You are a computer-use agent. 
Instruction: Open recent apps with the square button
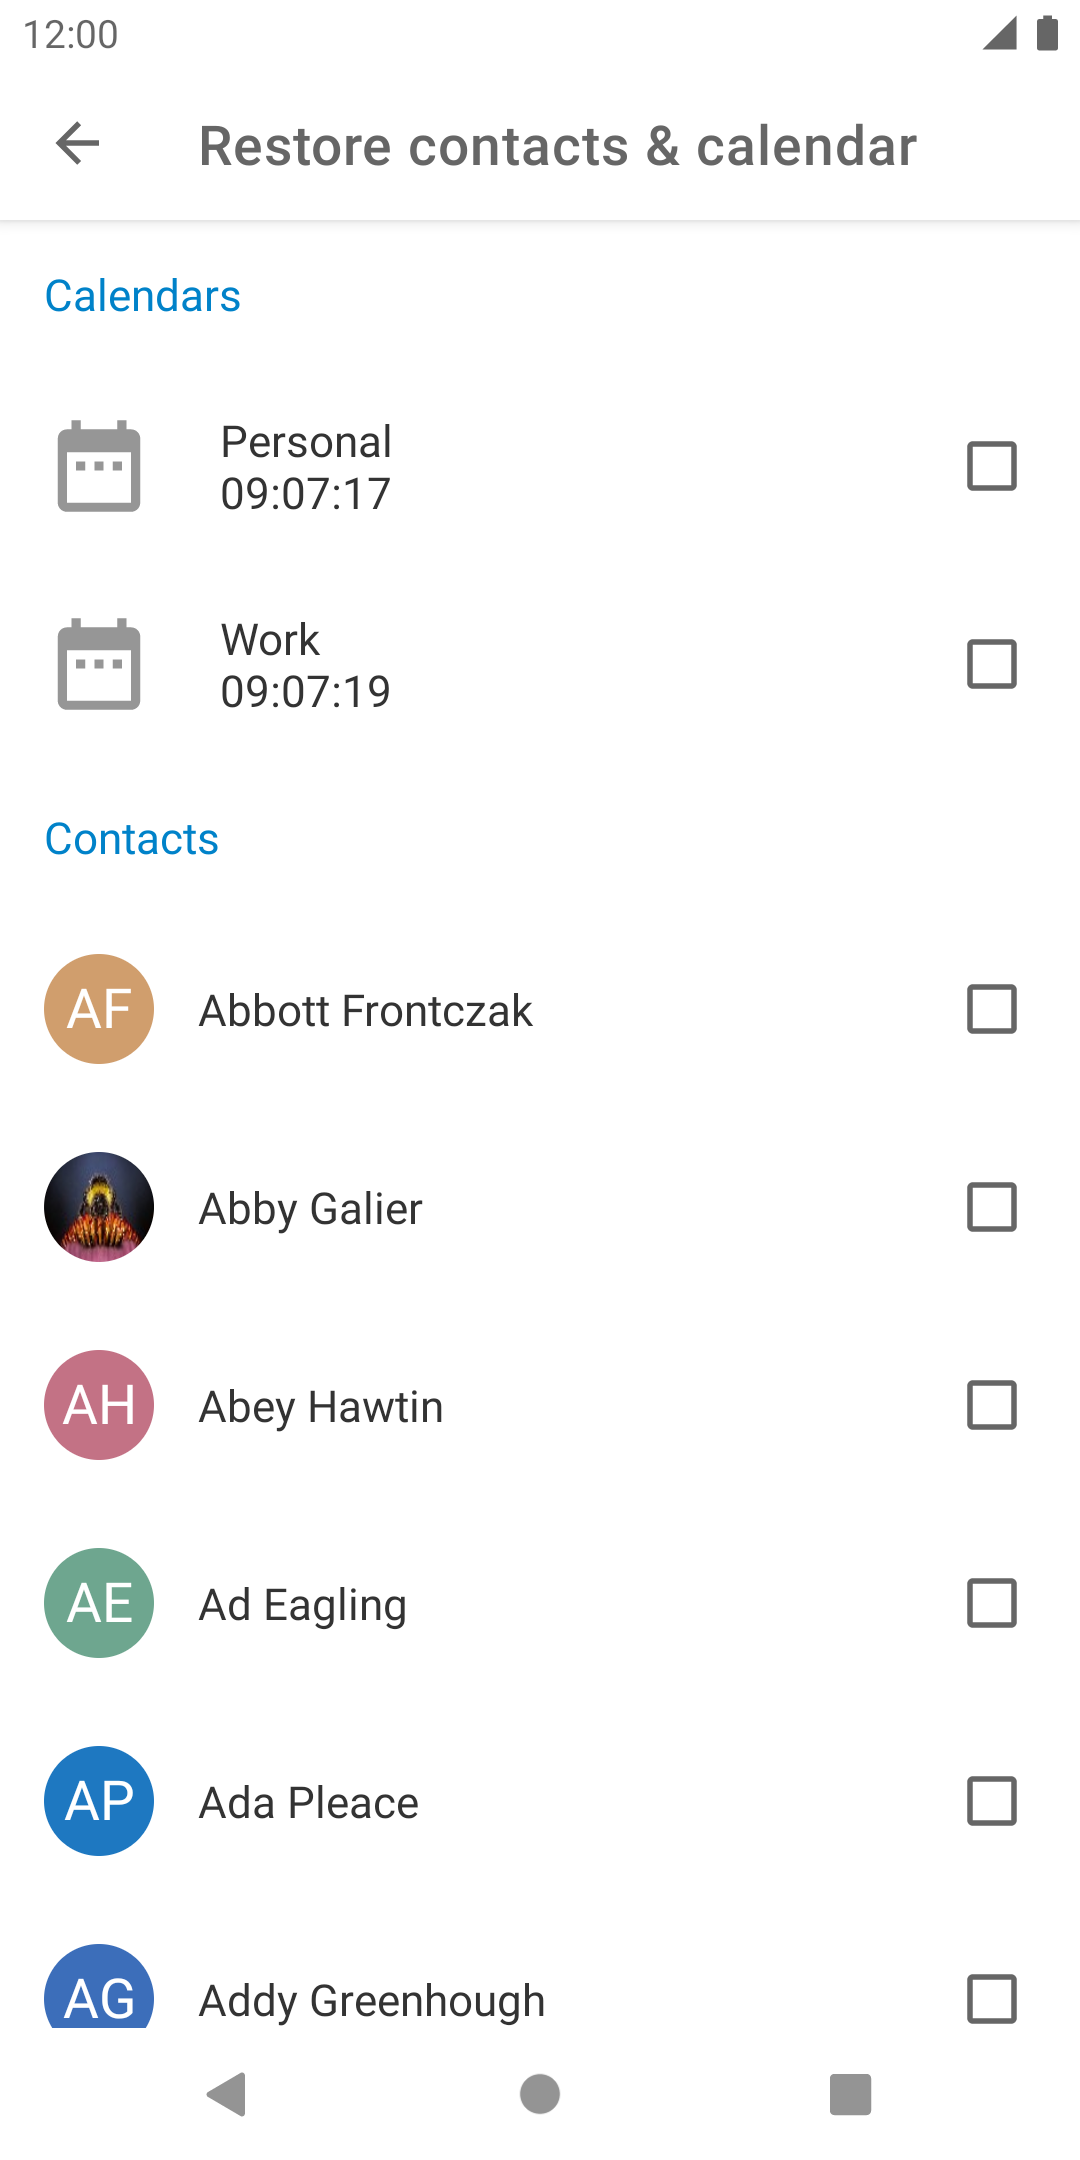point(851,2094)
